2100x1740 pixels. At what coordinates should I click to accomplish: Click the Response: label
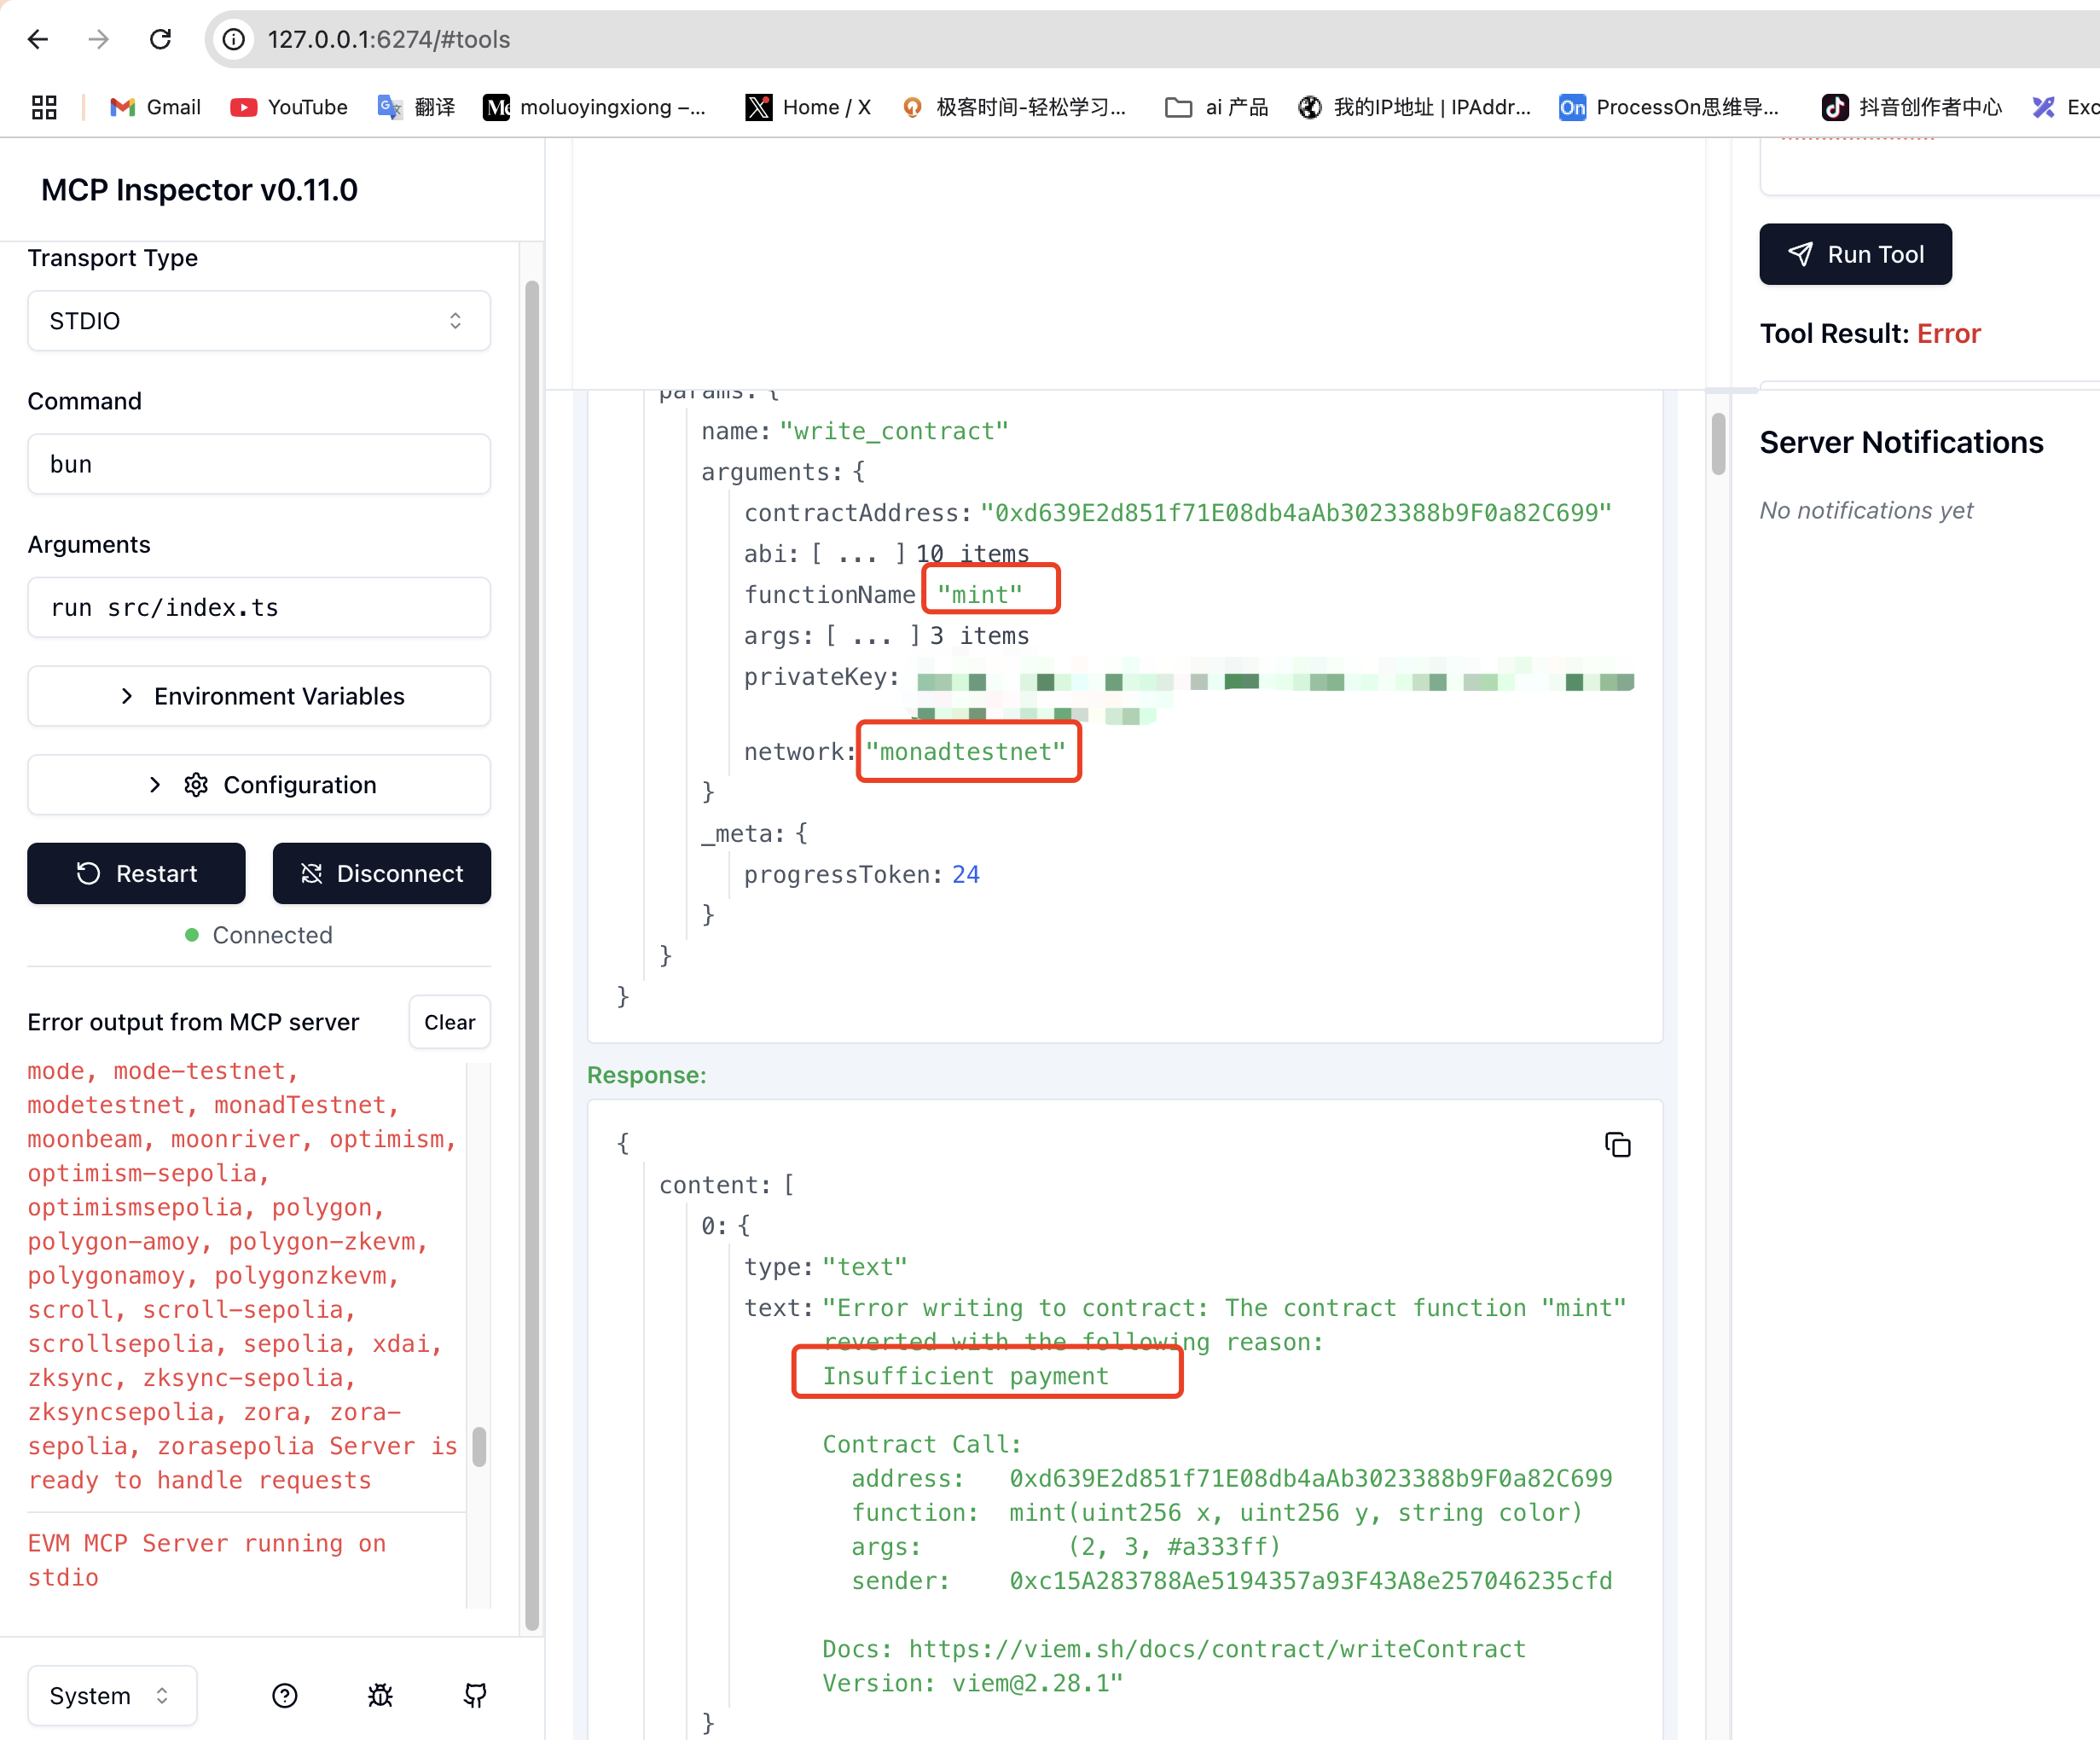click(x=646, y=1074)
